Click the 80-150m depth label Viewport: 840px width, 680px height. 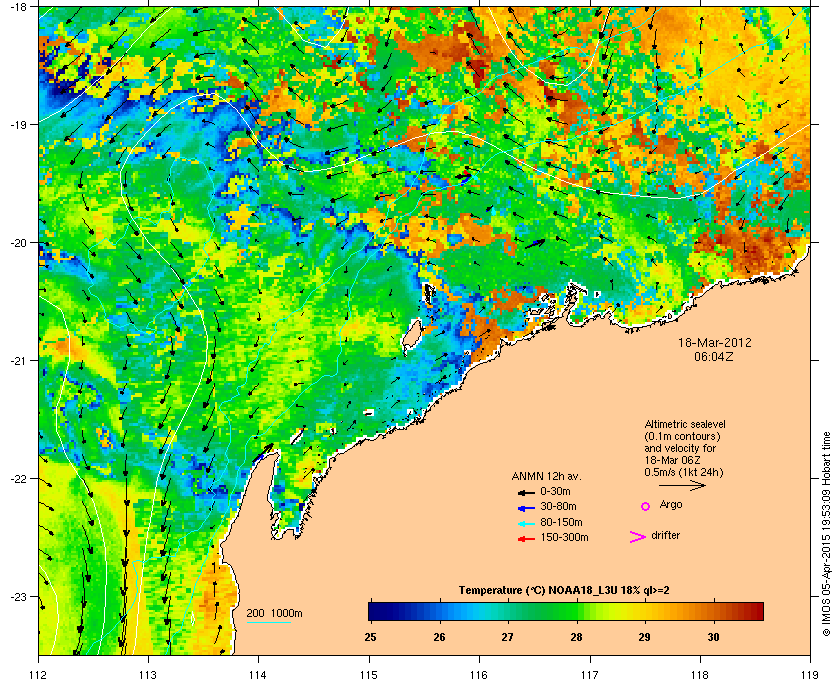click(561, 522)
